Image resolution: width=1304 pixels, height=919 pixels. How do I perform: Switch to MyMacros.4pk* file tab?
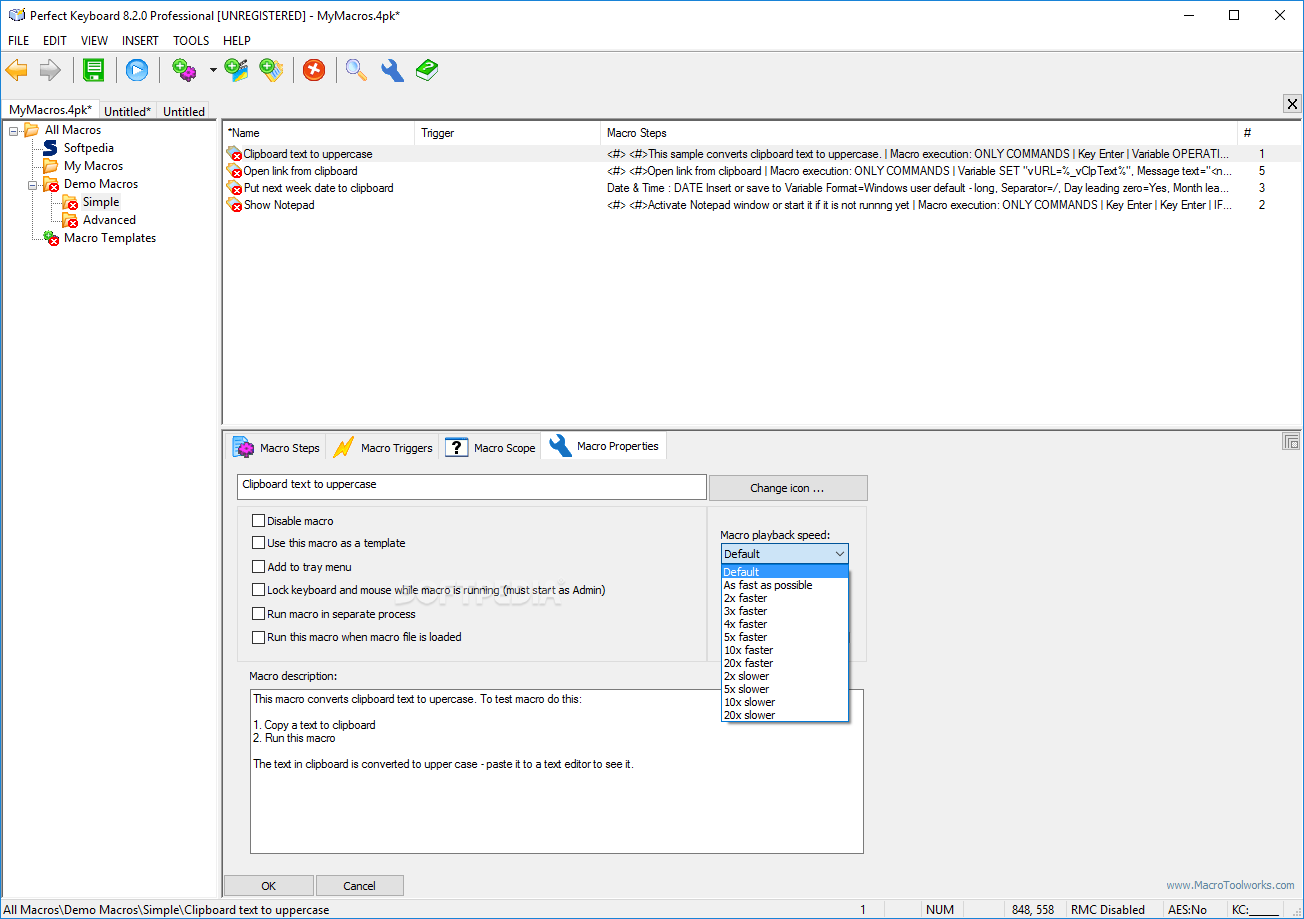(x=50, y=110)
